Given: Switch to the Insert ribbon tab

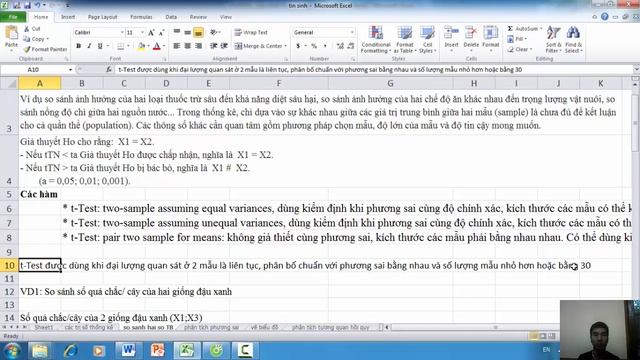Looking at the screenshot, I should [x=68, y=17].
